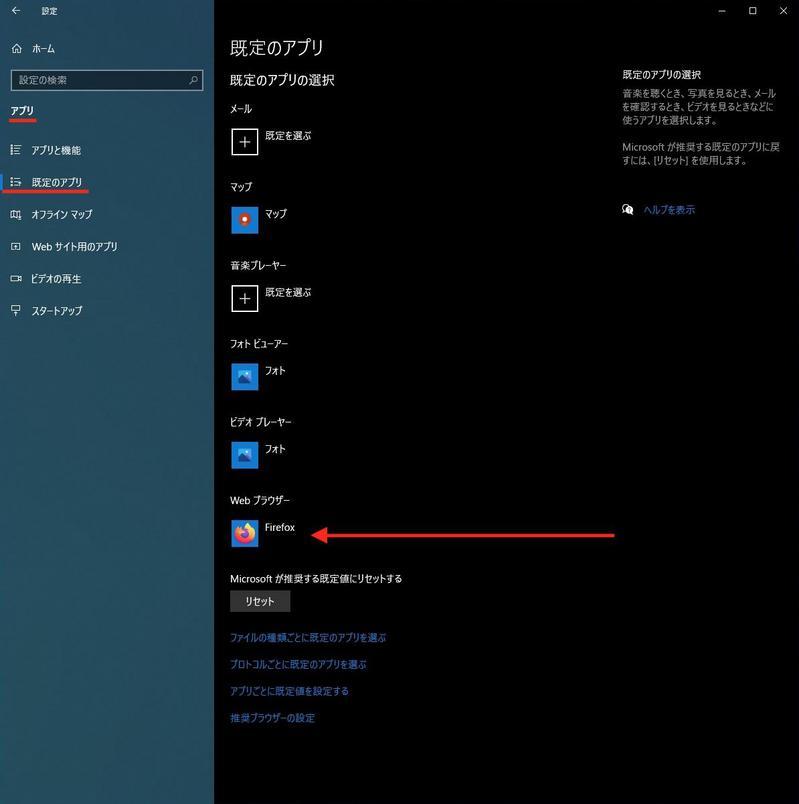Focus the 設定の検索 search box
Screen dimensions: 799x804
click(107, 80)
